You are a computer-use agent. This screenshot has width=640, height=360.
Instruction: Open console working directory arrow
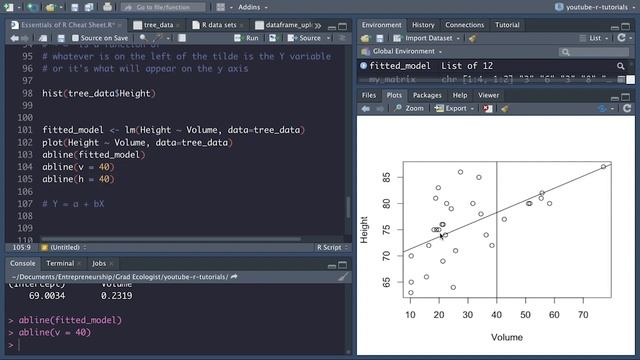tap(234, 277)
